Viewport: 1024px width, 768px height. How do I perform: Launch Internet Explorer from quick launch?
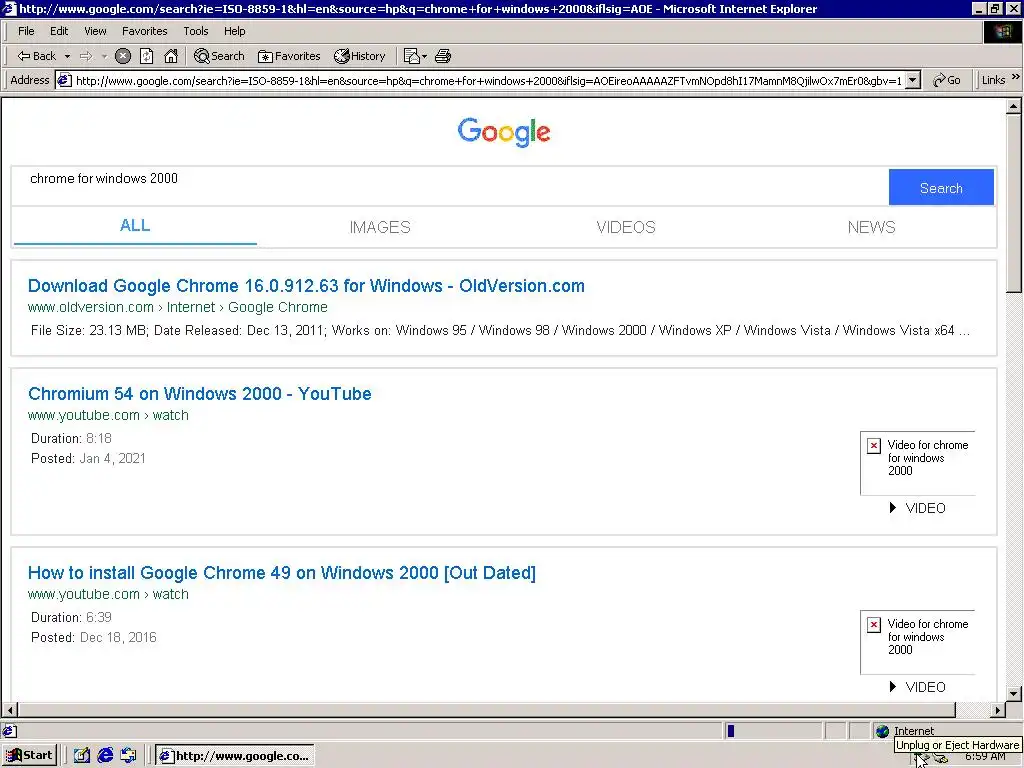click(105, 756)
